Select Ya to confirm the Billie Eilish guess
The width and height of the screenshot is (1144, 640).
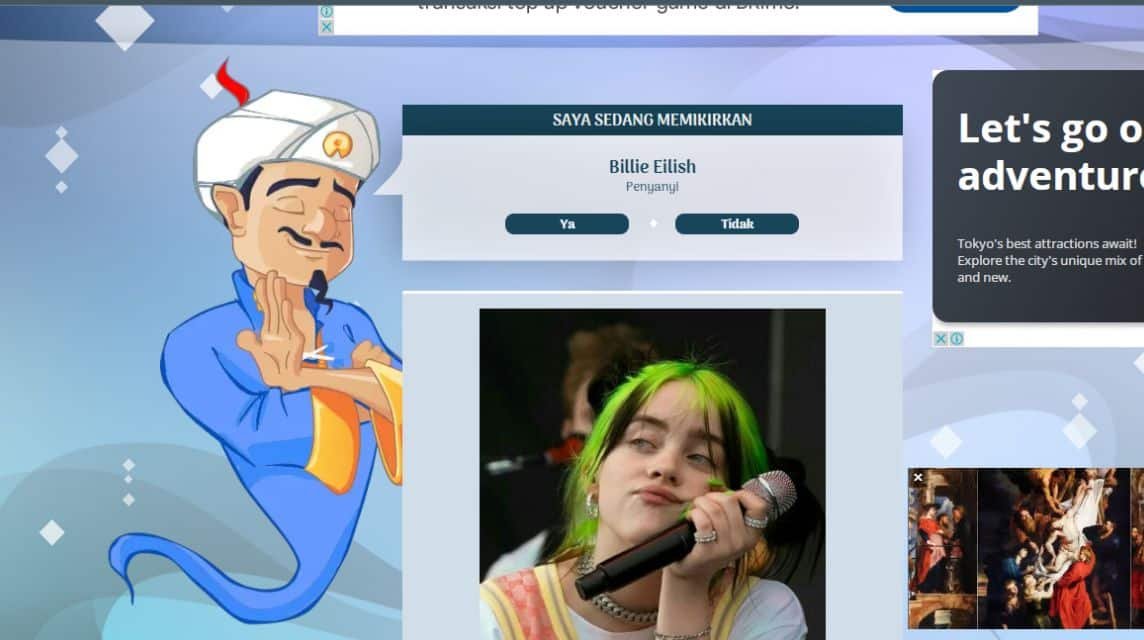pyautogui.click(x=566, y=223)
